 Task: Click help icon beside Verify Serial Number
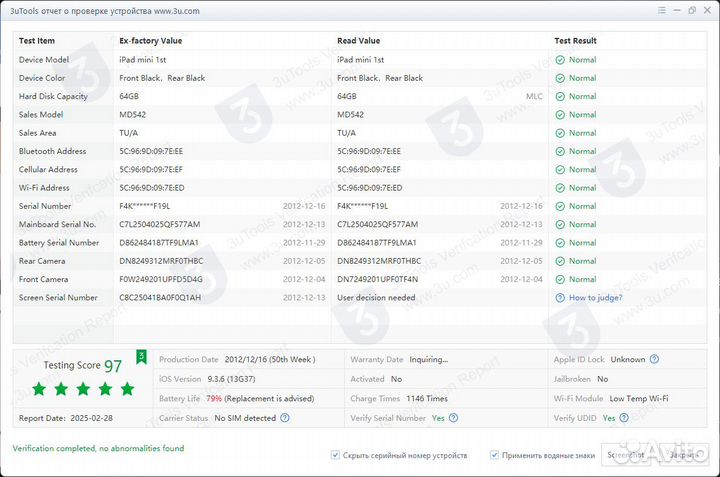455,418
